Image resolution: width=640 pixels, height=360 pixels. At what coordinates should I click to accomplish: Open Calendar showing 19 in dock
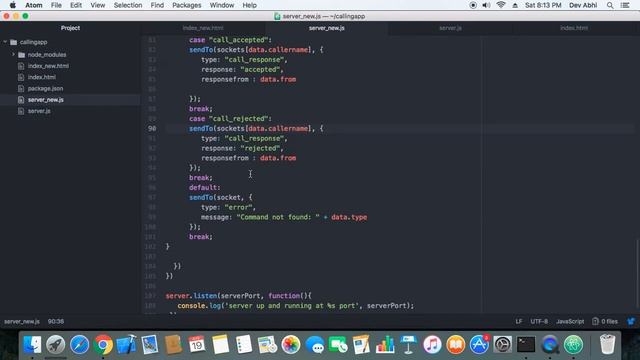click(x=197, y=345)
